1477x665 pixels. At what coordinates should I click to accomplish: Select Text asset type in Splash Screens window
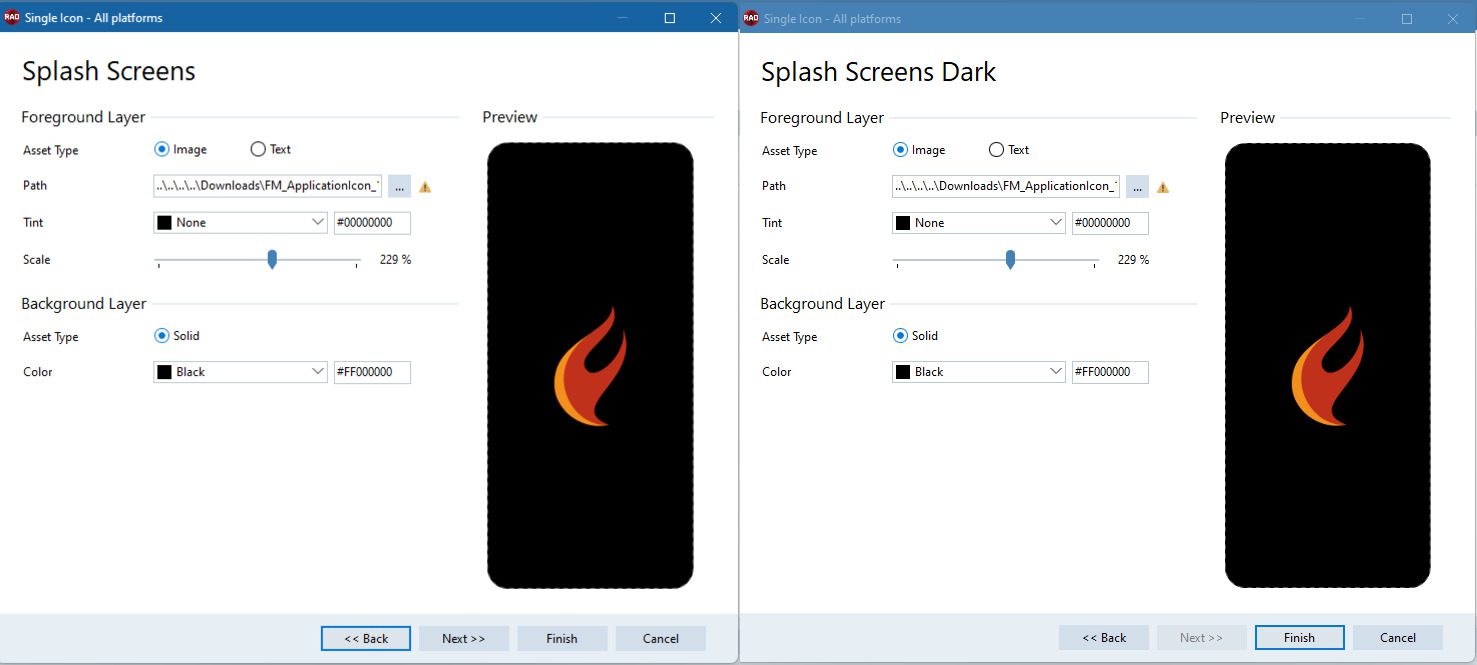[270, 149]
